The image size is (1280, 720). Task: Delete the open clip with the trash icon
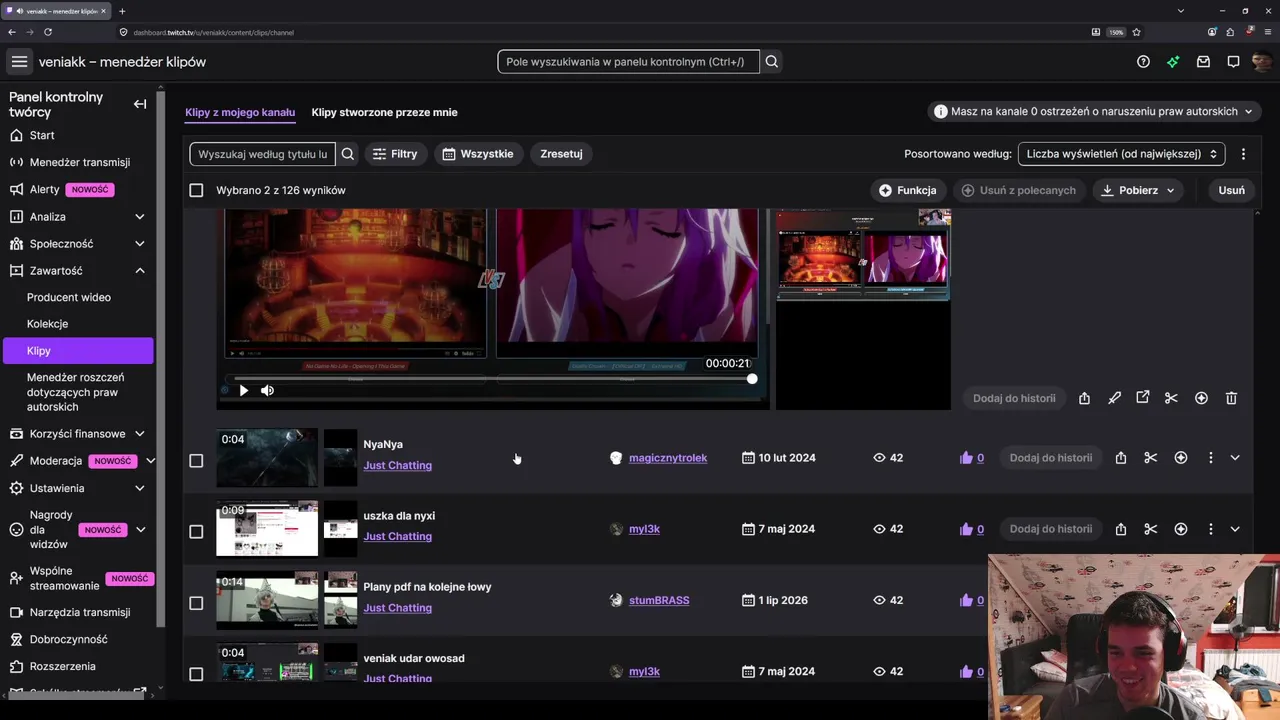[x=1231, y=398]
